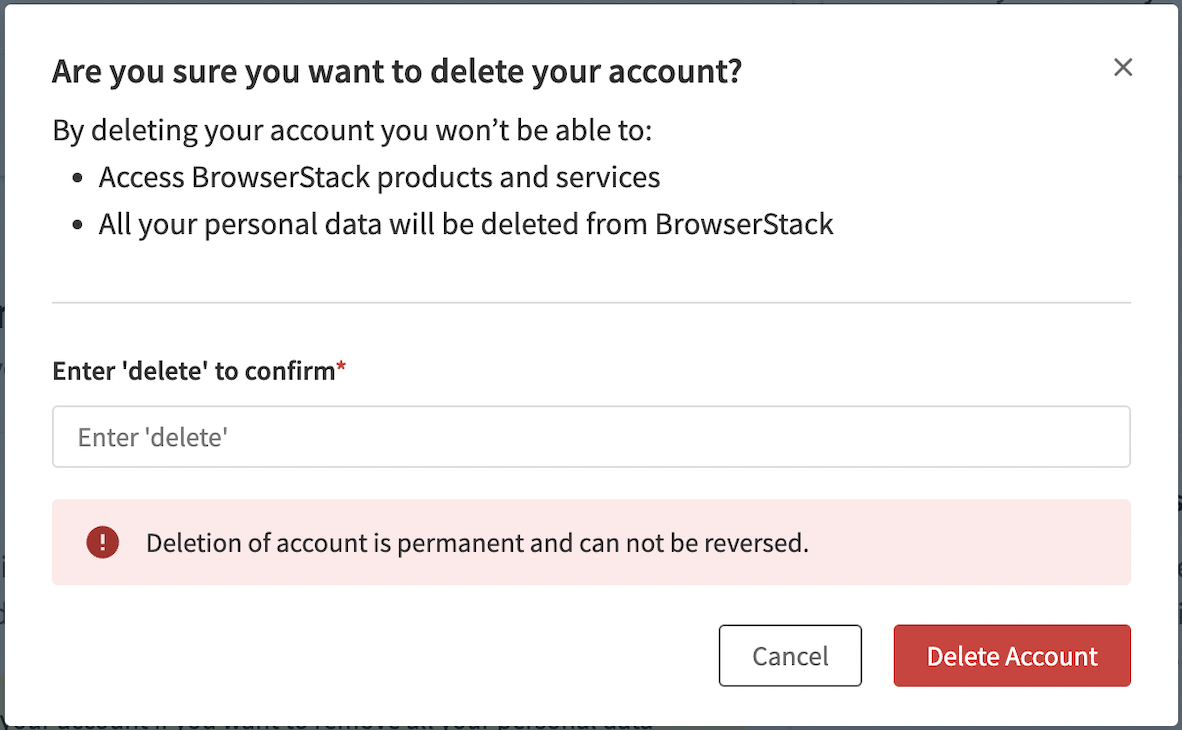Click the word 'BrowserStack' in the second bullet
The width and height of the screenshot is (1182, 730).
tap(744, 224)
